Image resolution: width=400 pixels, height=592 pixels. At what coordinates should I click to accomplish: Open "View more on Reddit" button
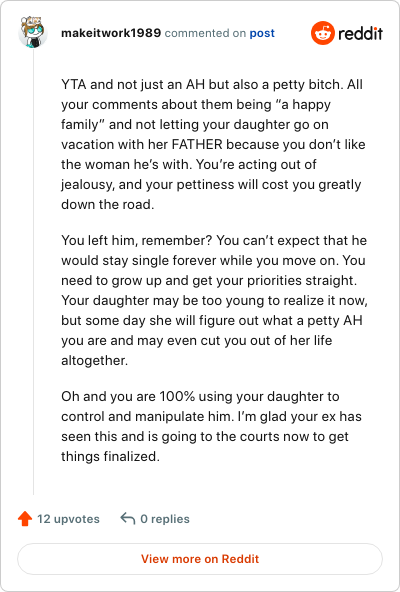pyautogui.click(x=200, y=559)
